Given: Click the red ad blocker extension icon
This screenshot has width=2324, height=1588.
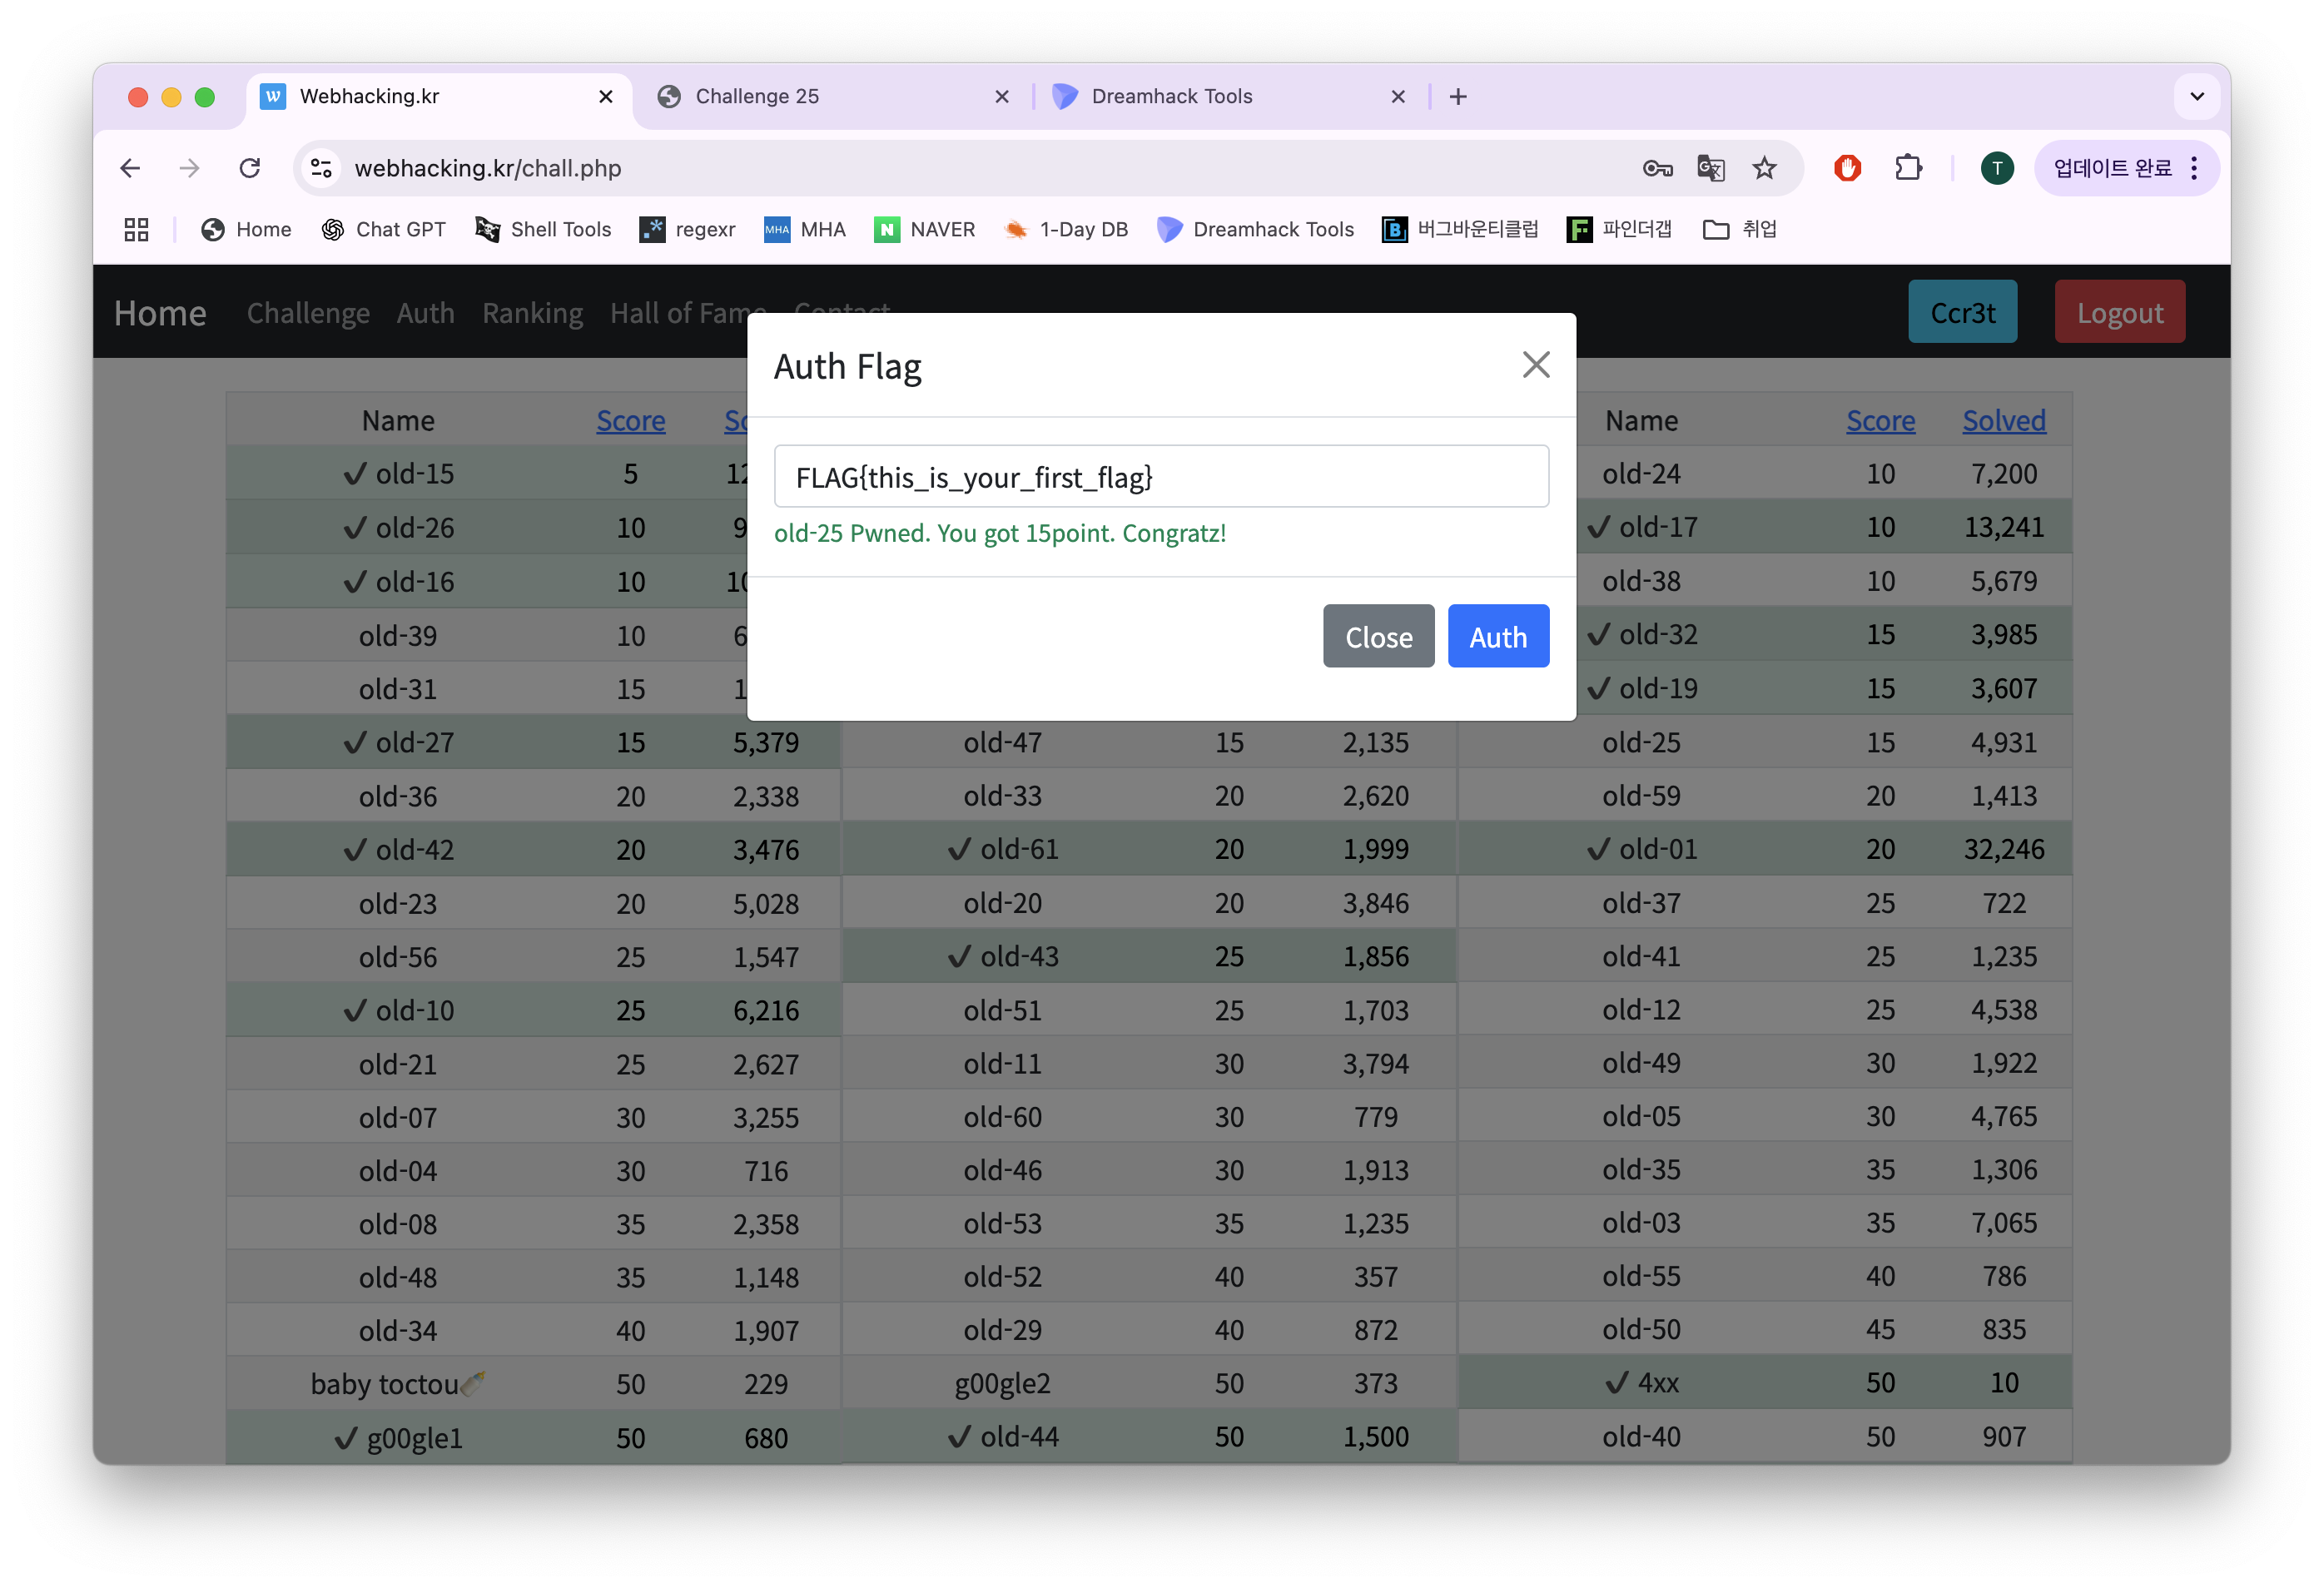Looking at the screenshot, I should [1847, 168].
